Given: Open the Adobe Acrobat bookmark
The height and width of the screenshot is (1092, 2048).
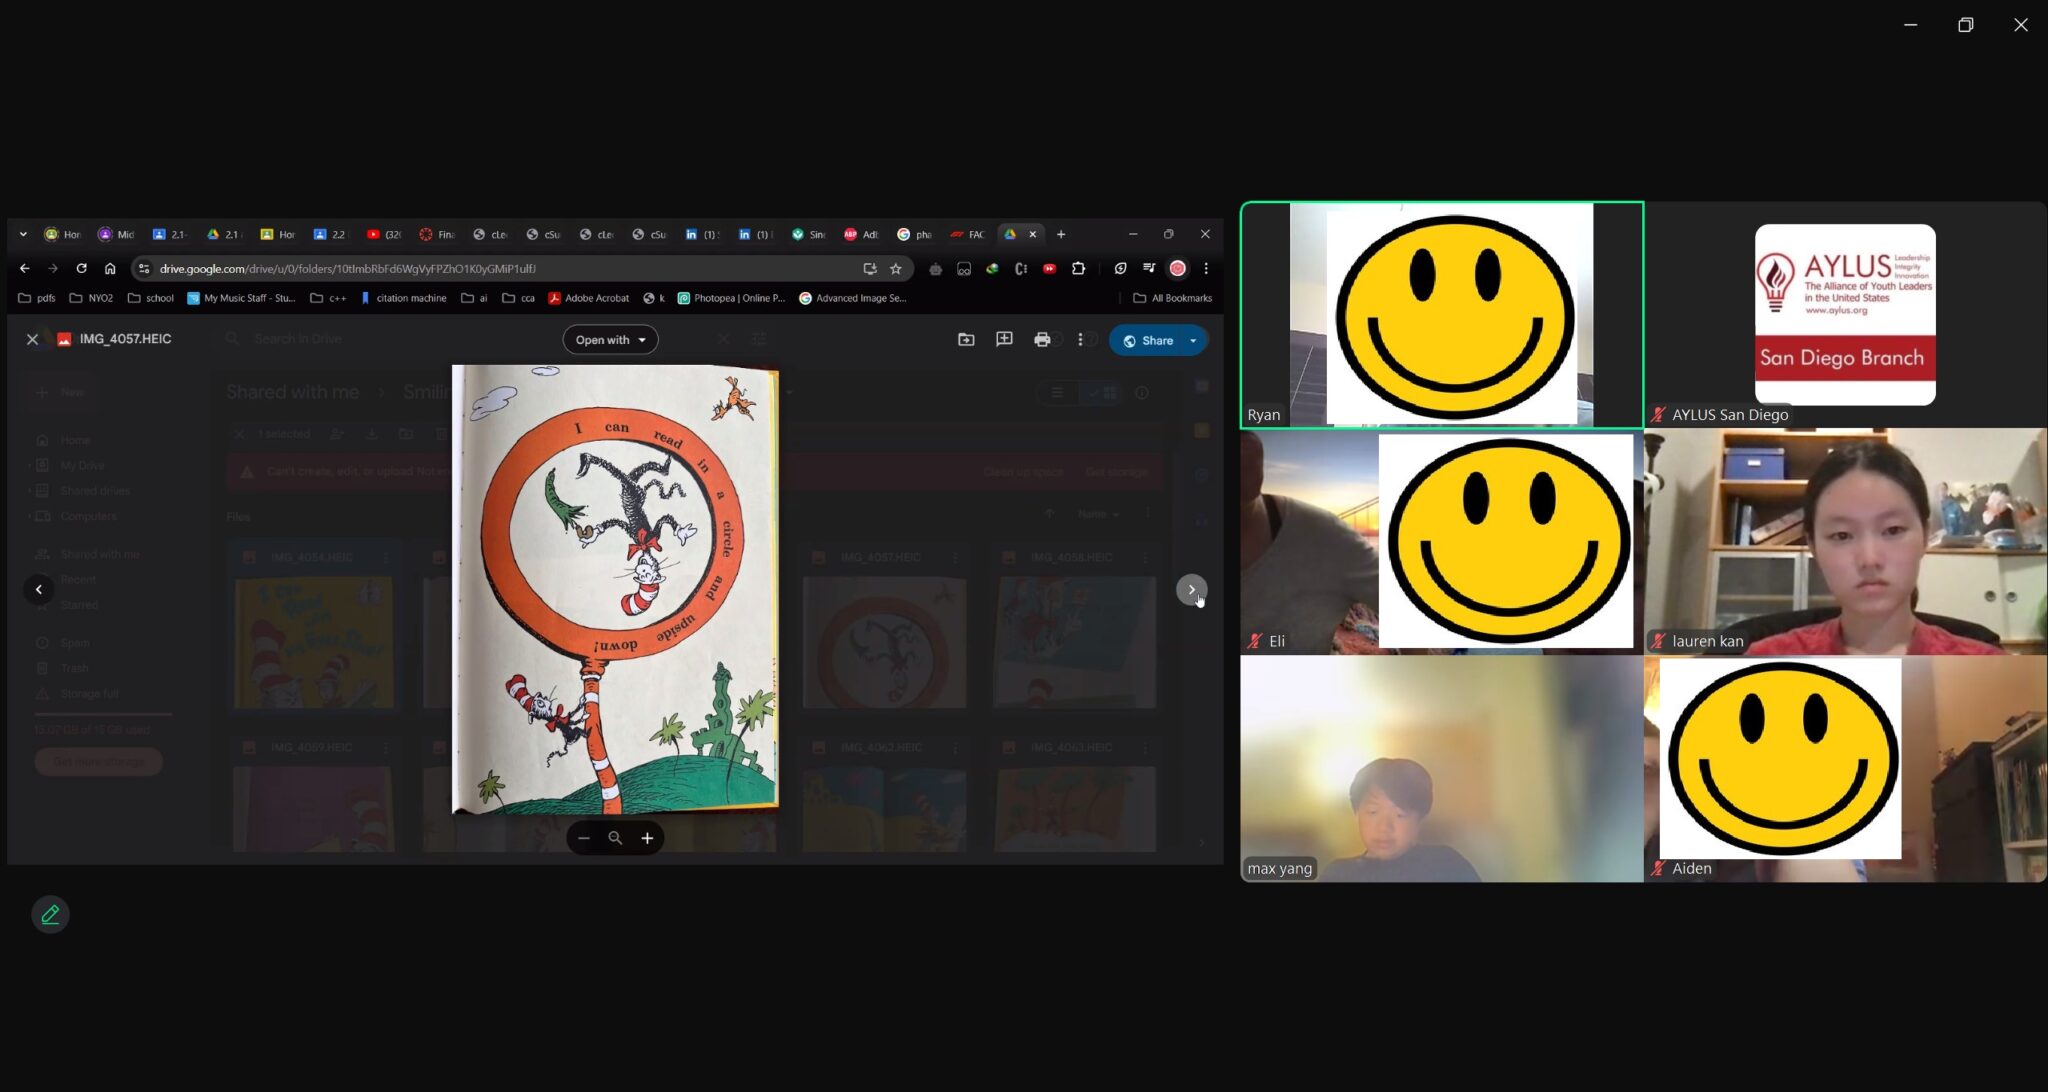Looking at the screenshot, I should [589, 298].
